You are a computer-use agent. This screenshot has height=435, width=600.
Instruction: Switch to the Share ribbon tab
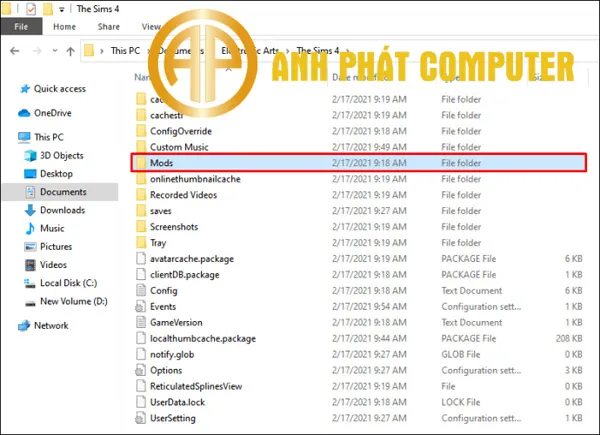coord(109,26)
